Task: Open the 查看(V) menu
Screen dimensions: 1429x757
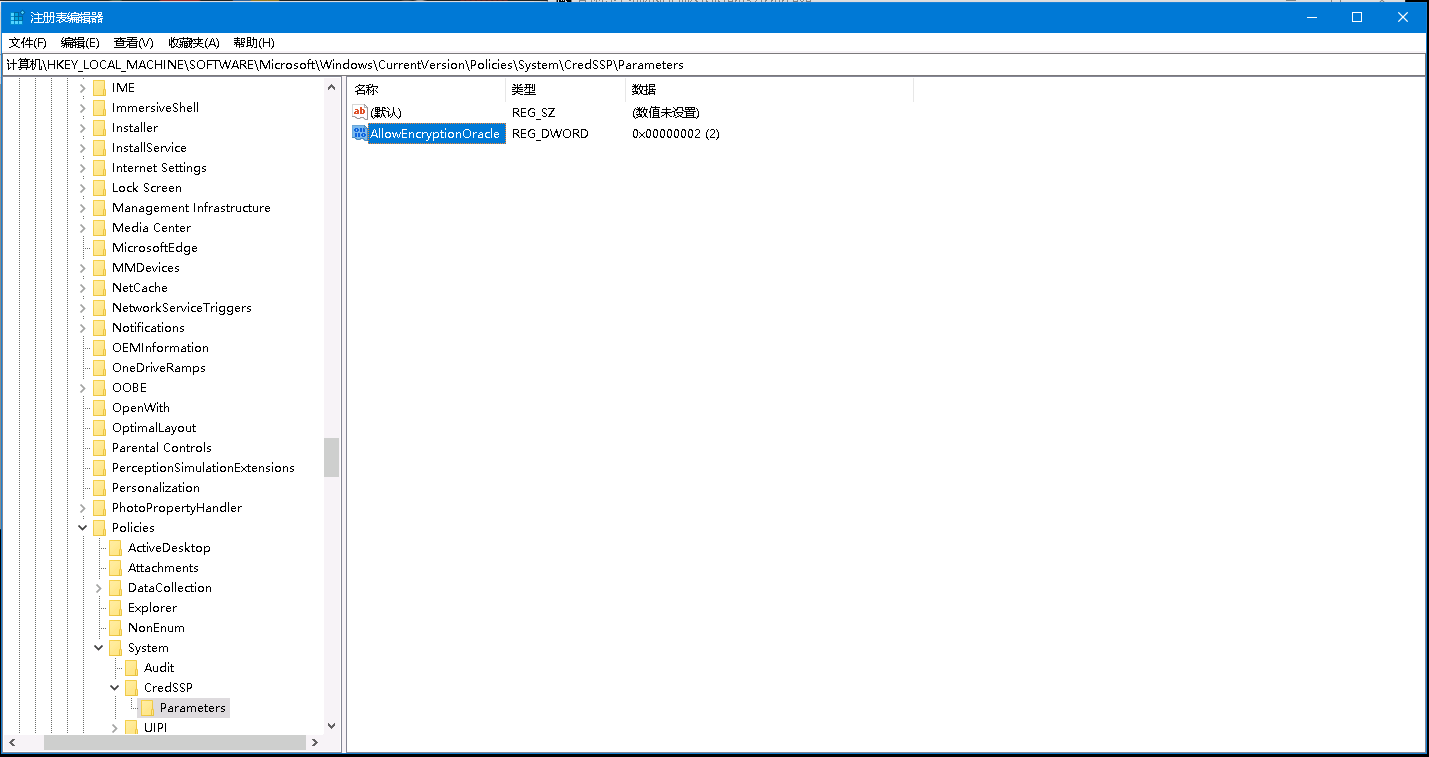Action: [133, 43]
